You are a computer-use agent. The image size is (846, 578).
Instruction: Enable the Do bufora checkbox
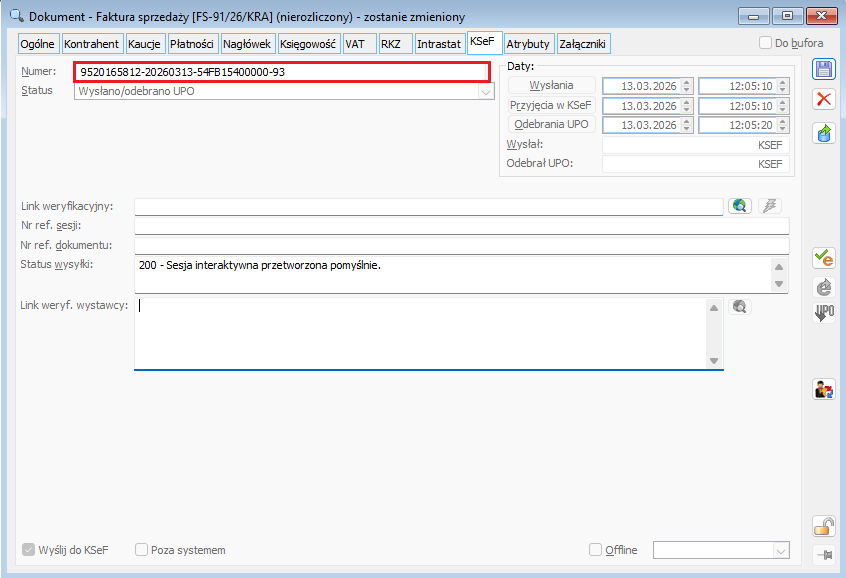pos(766,43)
